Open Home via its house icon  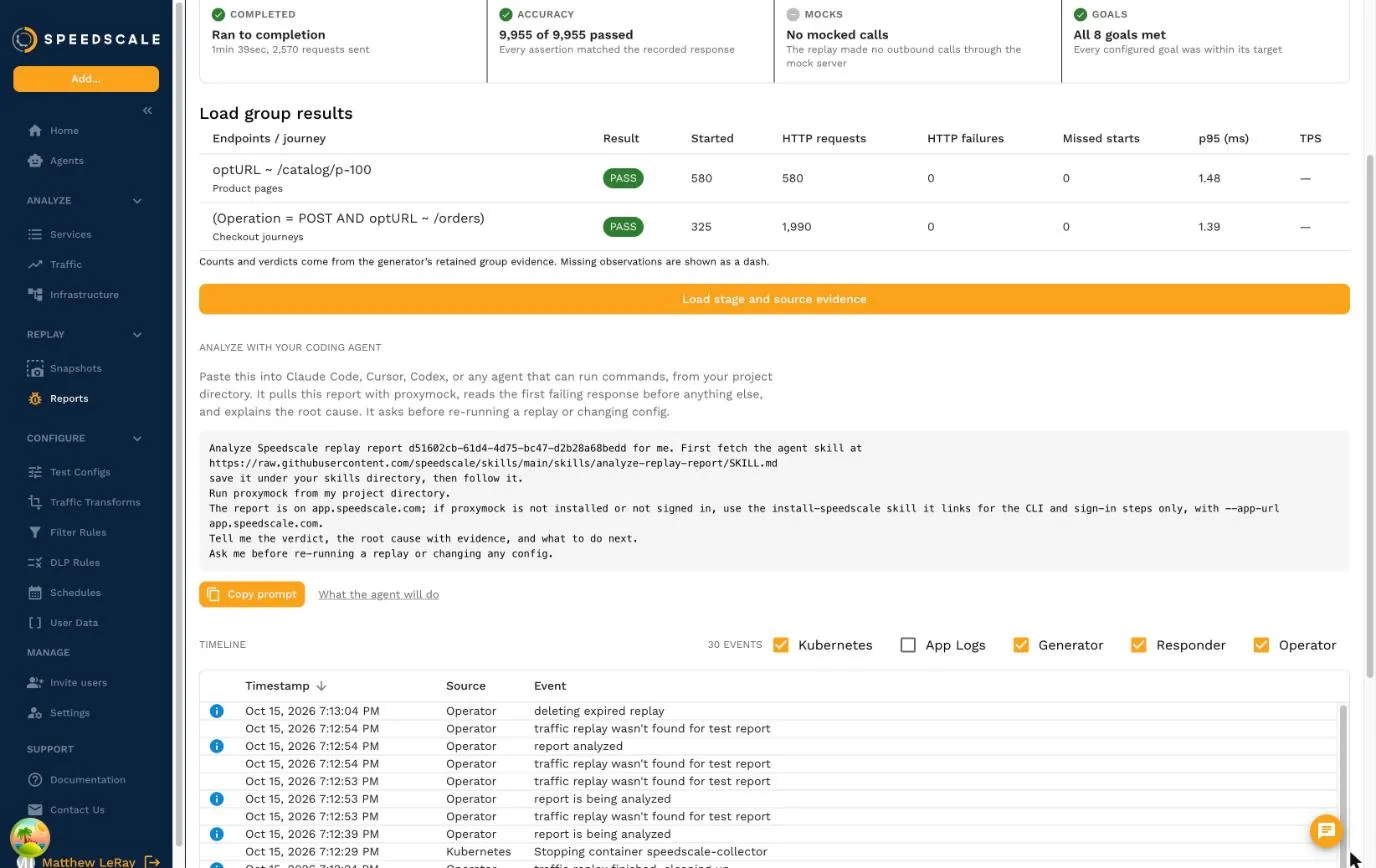(x=35, y=131)
